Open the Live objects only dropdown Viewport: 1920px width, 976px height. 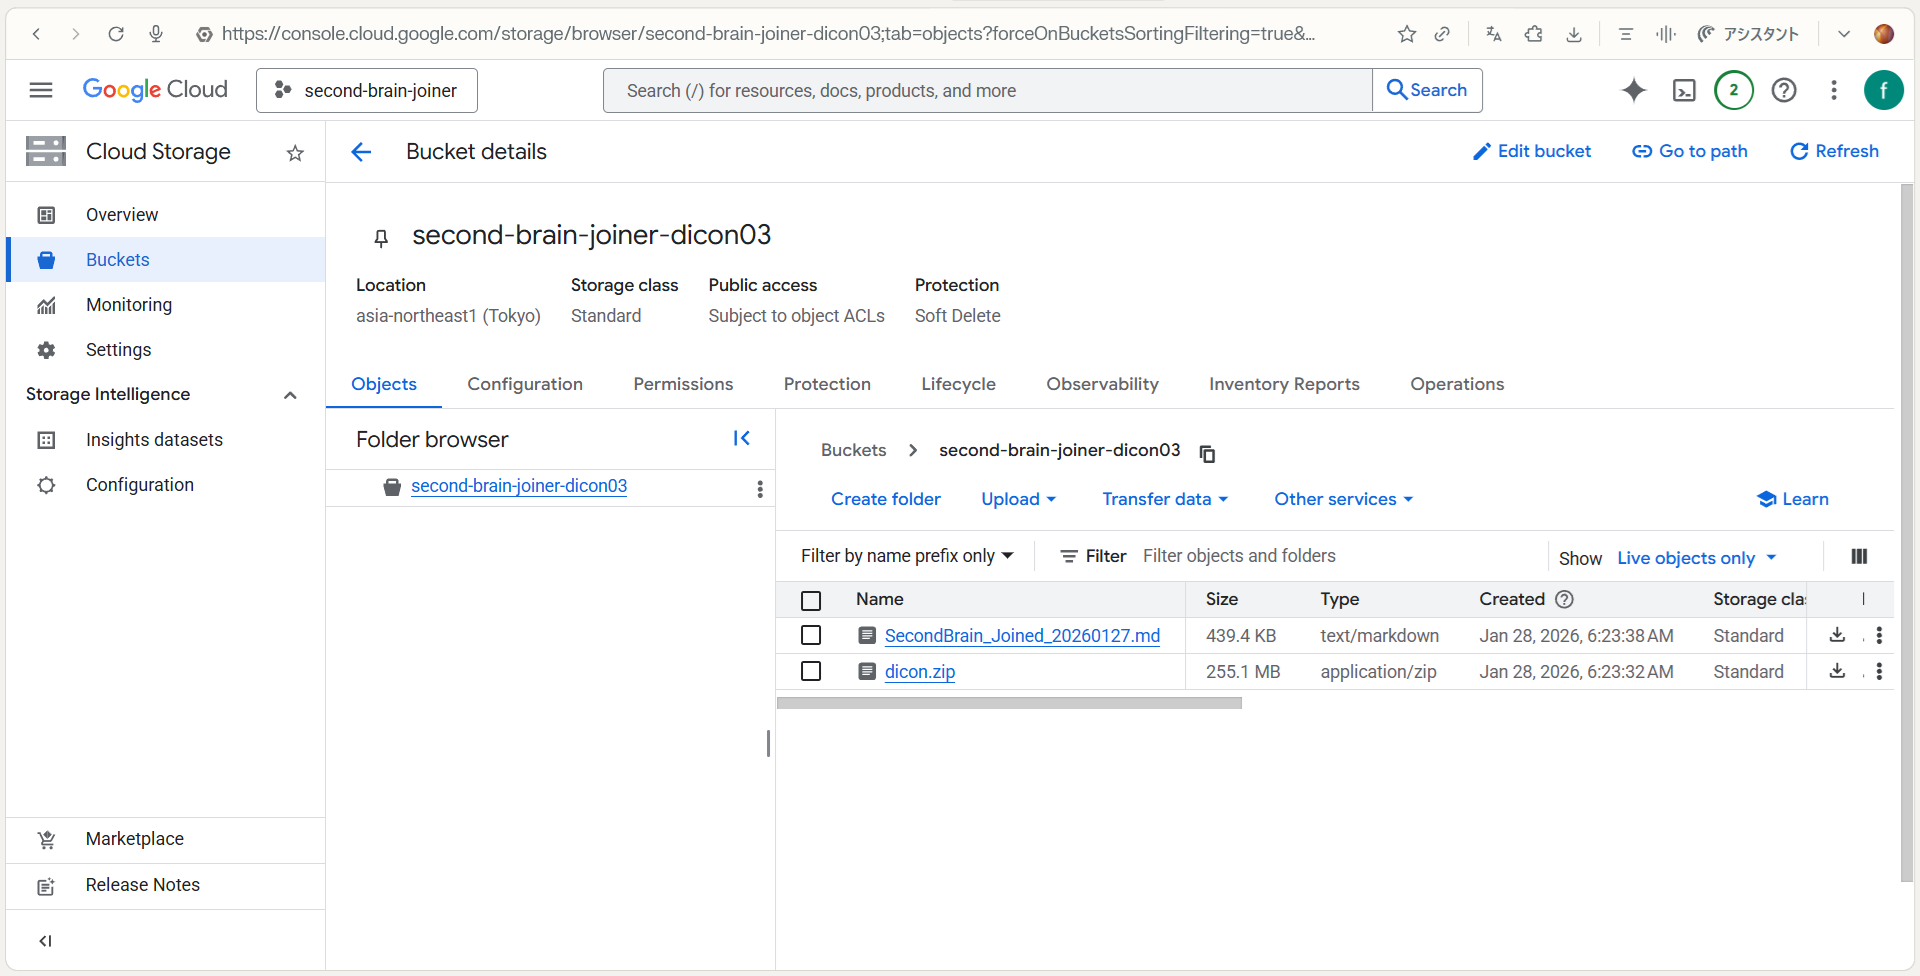coord(1696,558)
